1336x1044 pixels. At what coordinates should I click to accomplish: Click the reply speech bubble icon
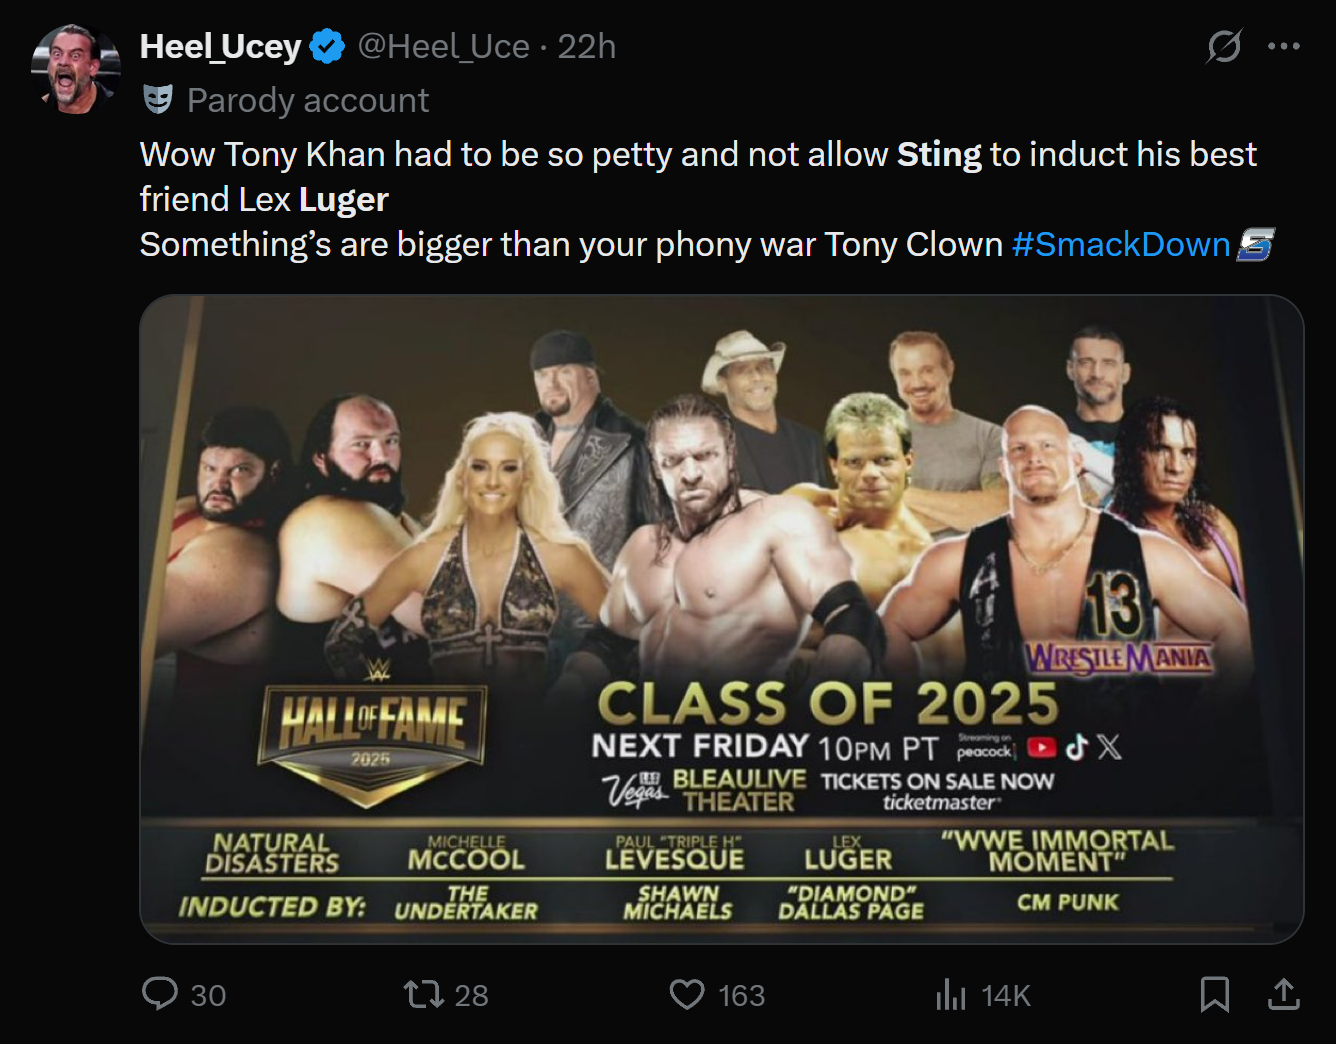(160, 994)
